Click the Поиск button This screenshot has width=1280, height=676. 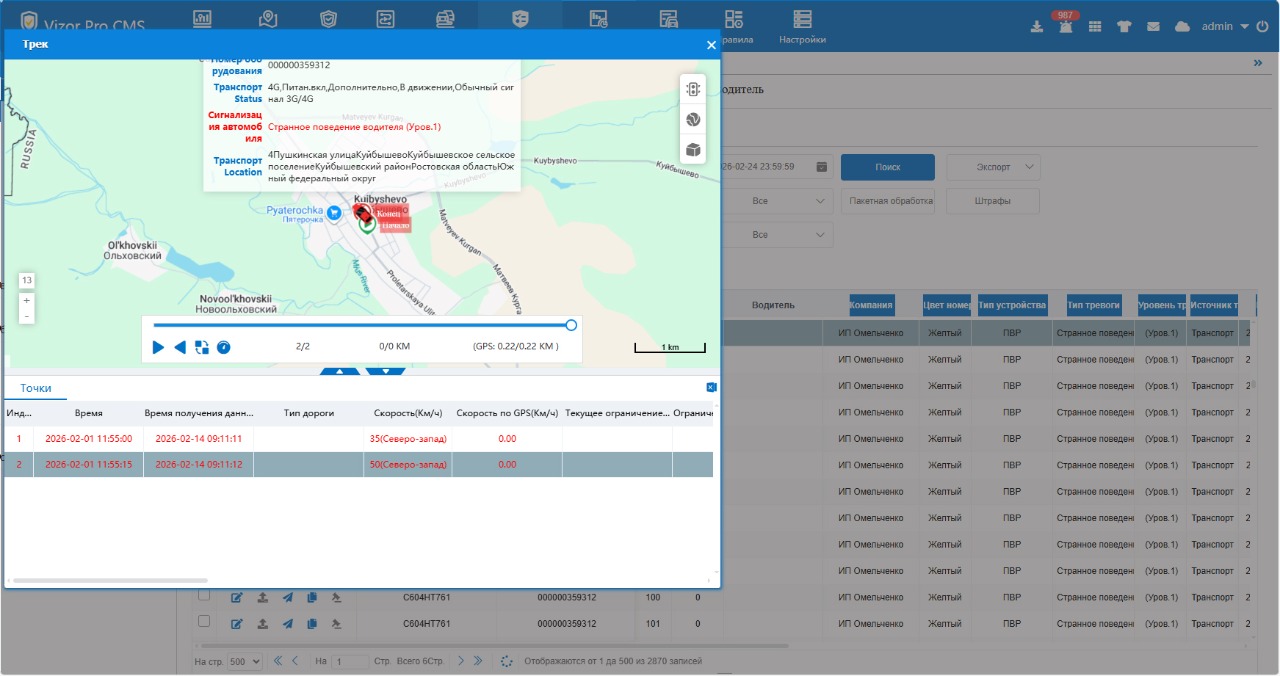point(887,167)
